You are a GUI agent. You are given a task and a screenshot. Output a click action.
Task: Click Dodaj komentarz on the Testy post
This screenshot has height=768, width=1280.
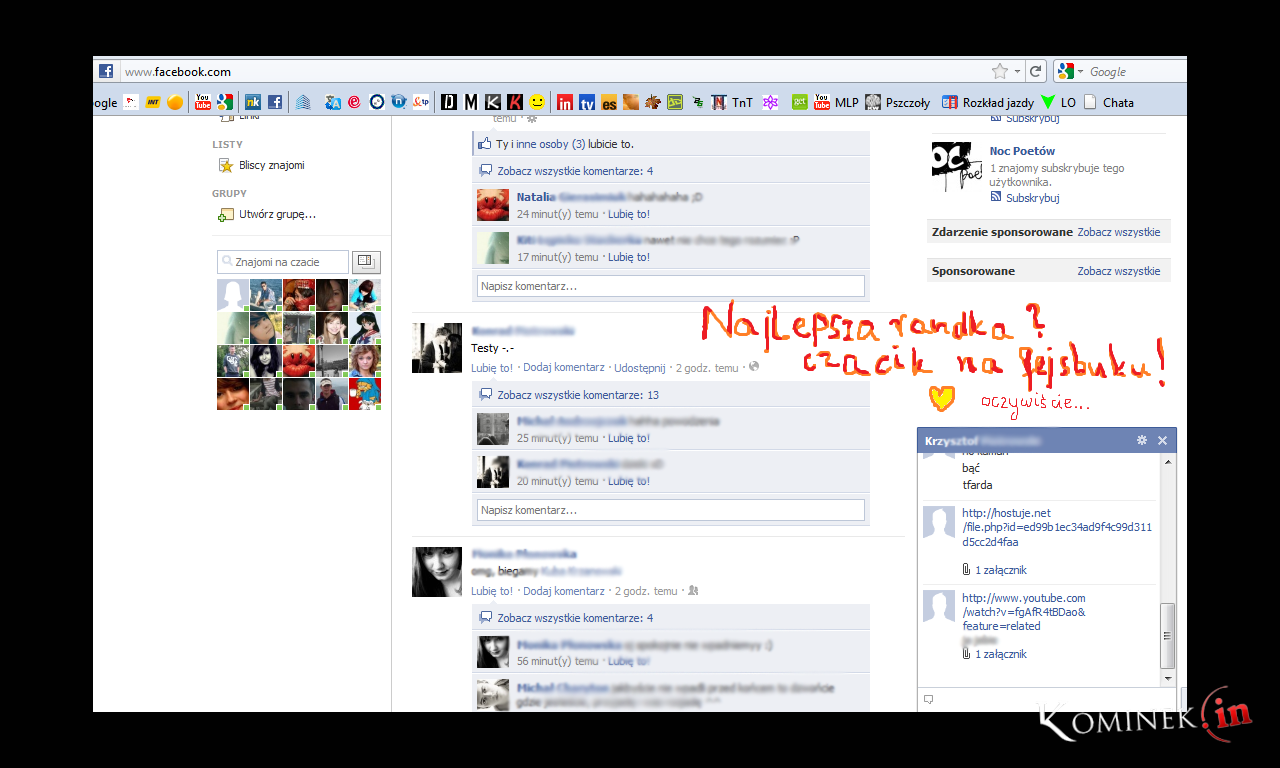coord(564,368)
